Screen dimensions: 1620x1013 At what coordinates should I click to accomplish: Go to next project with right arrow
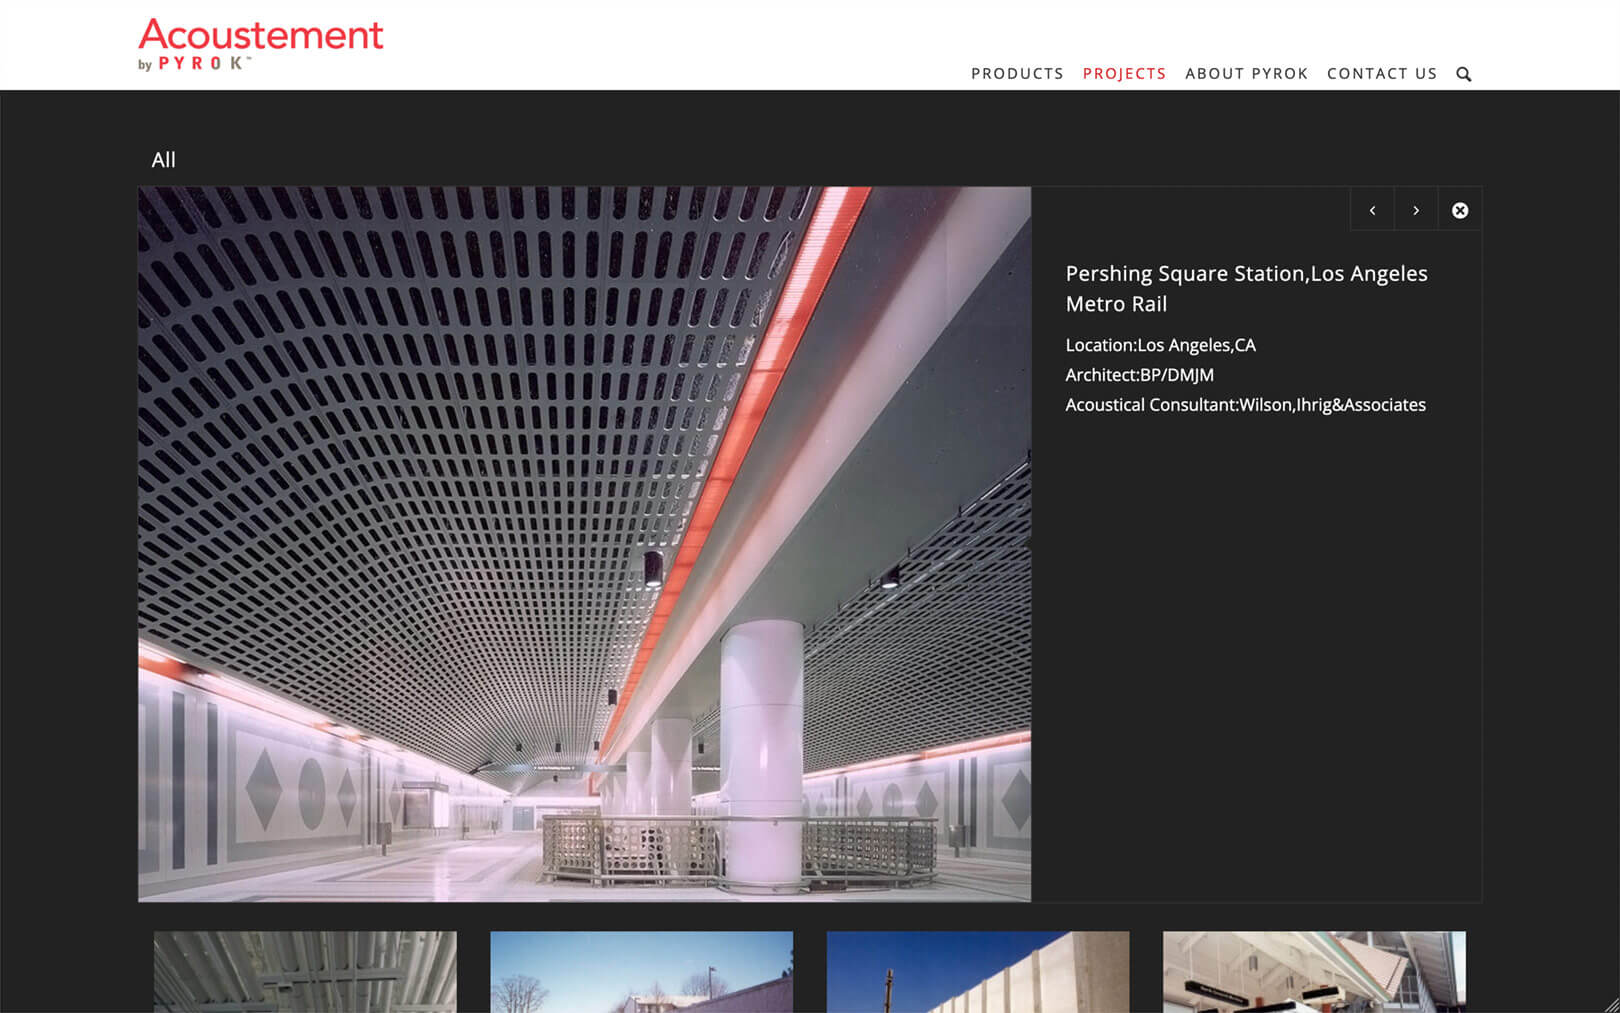click(x=1416, y=210)
